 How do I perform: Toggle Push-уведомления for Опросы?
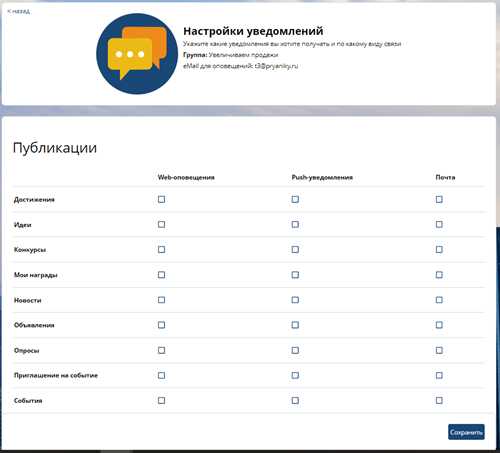[x=295, y=350]
